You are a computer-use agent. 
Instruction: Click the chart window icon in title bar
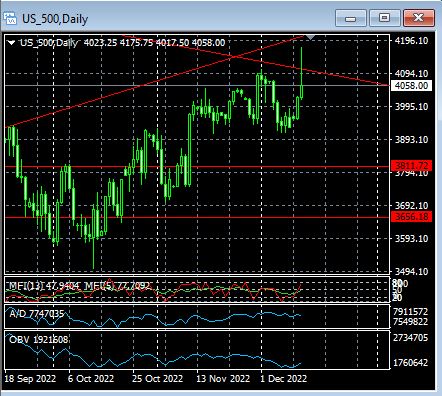point(10,18)
